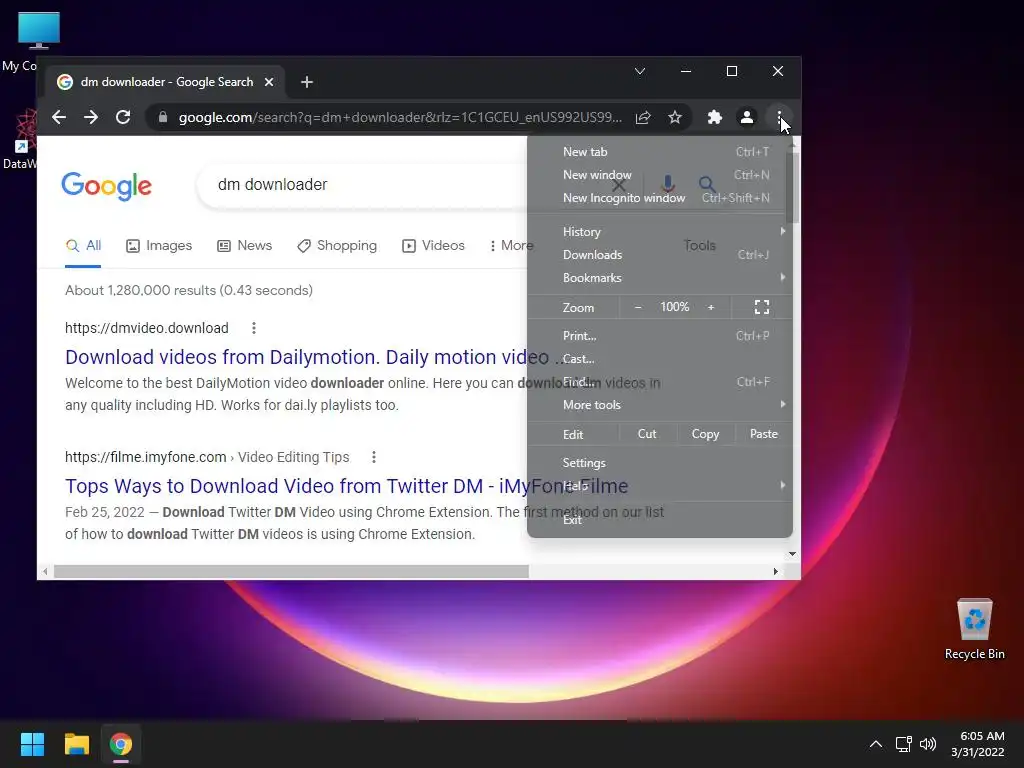Switch to the Shopping results tab
The image size is (1024, 768).
(337, 246)
